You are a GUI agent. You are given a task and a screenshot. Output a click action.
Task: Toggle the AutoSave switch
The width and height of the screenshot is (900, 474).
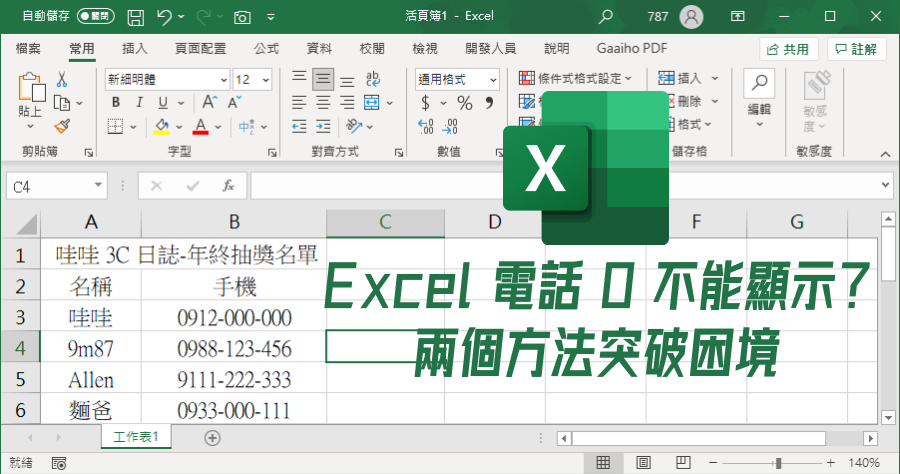tap(95, 16)
